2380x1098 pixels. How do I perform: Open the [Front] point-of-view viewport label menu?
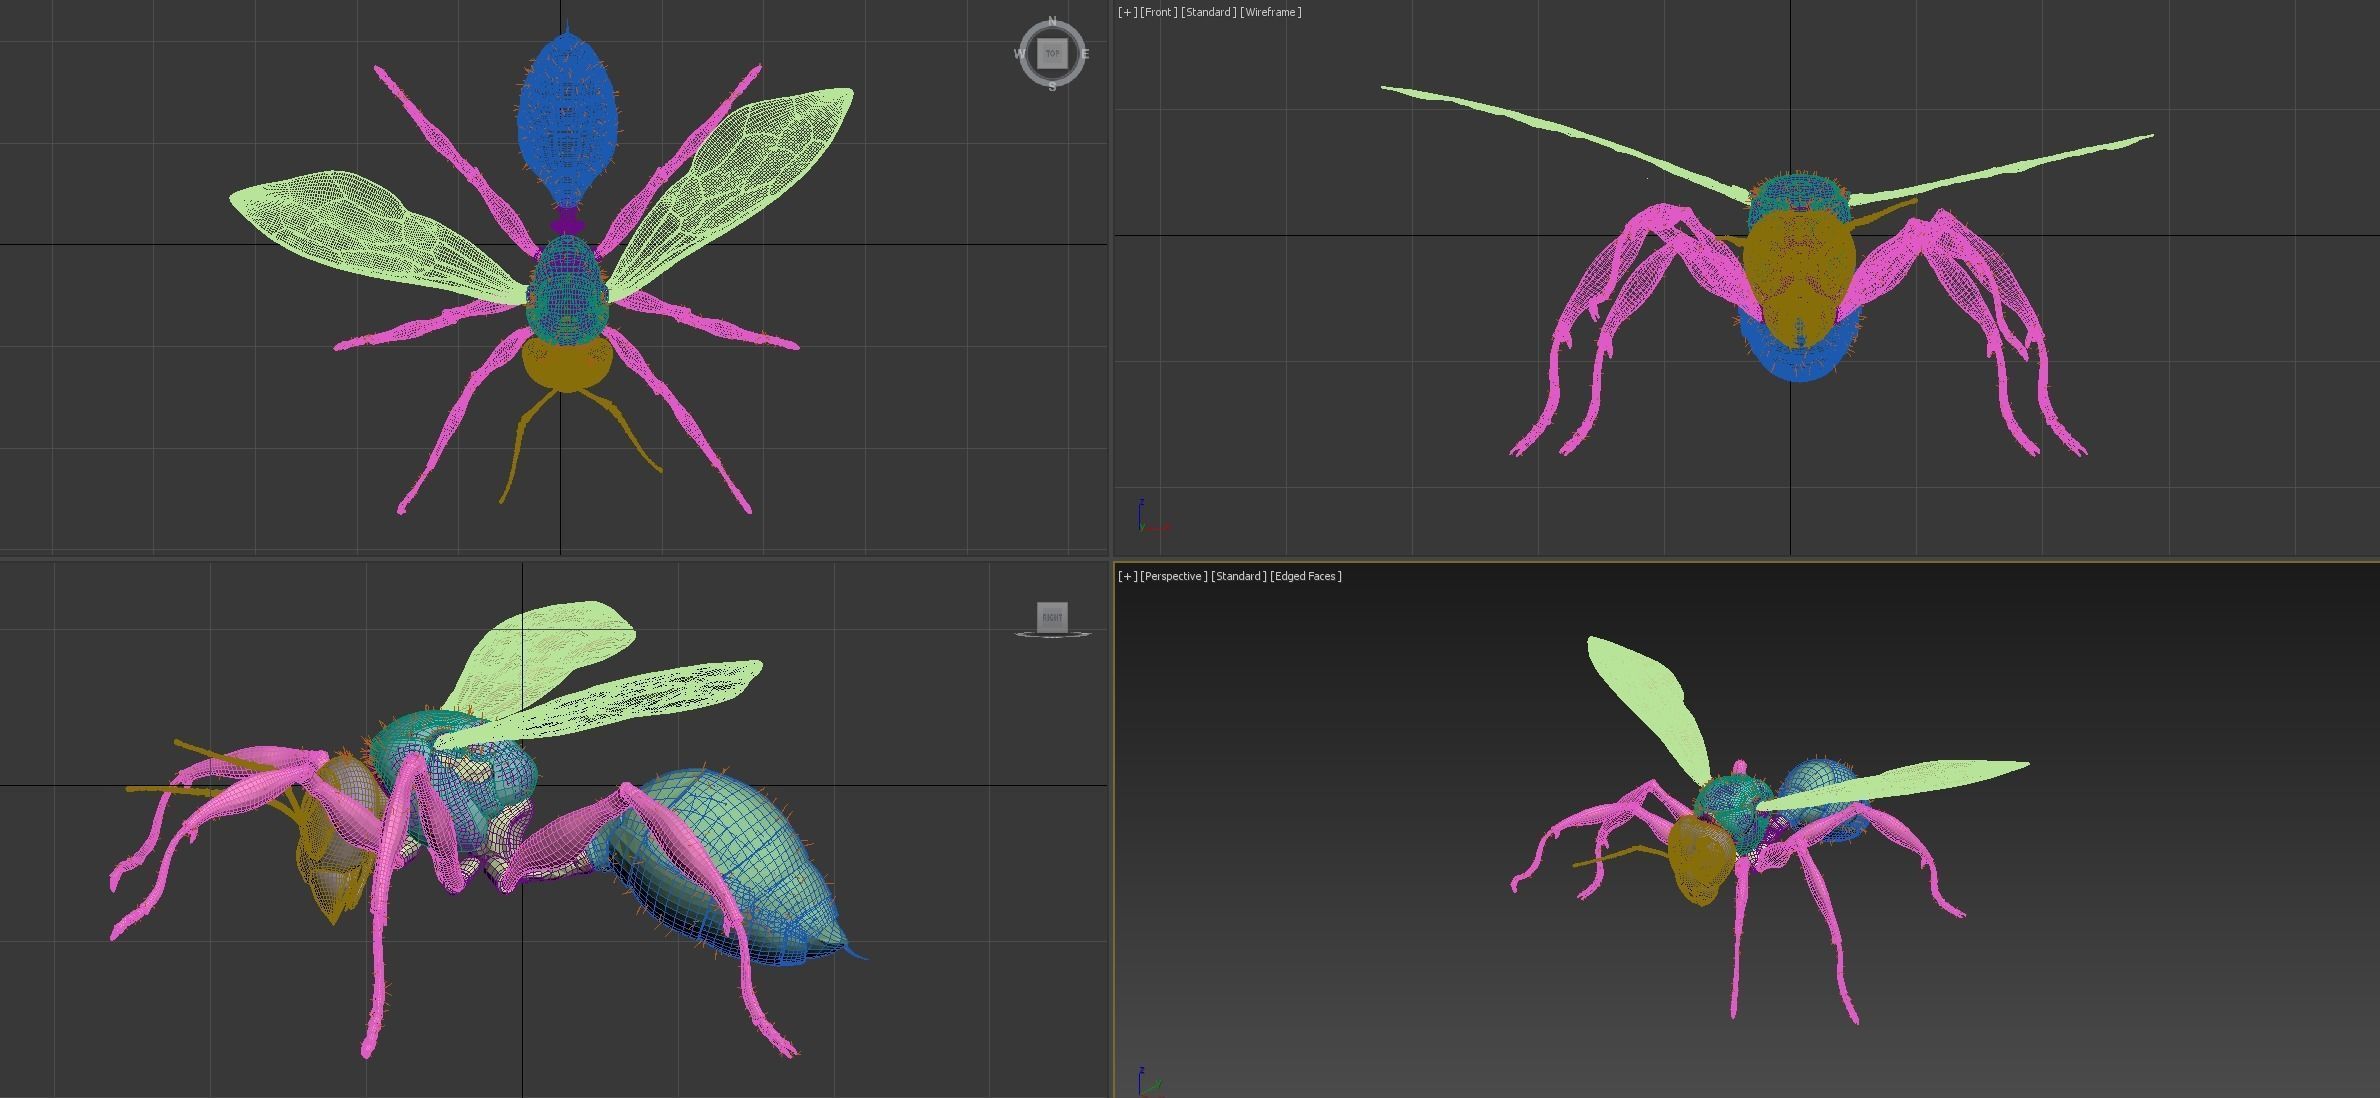pos(1157,12)
